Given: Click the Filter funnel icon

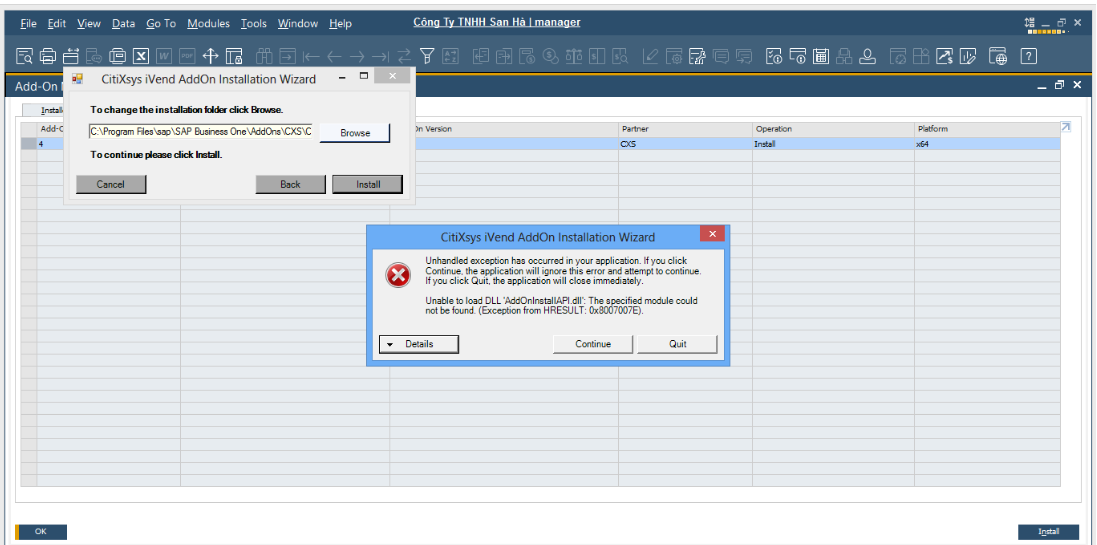Looking at the screenshot, I should [427, 56].
